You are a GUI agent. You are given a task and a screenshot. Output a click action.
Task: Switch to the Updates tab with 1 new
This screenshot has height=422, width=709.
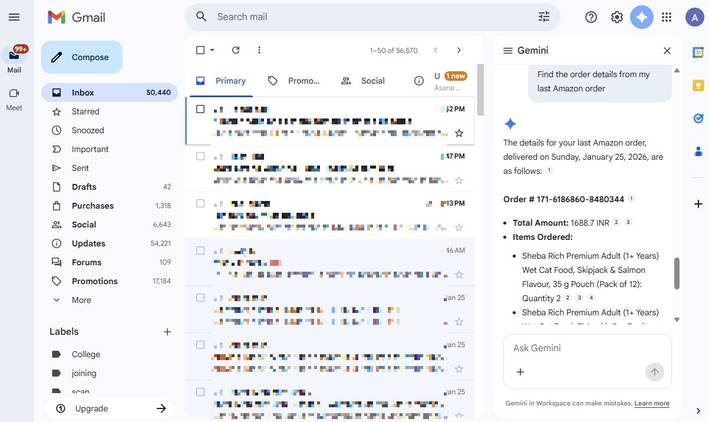[440, 81]
